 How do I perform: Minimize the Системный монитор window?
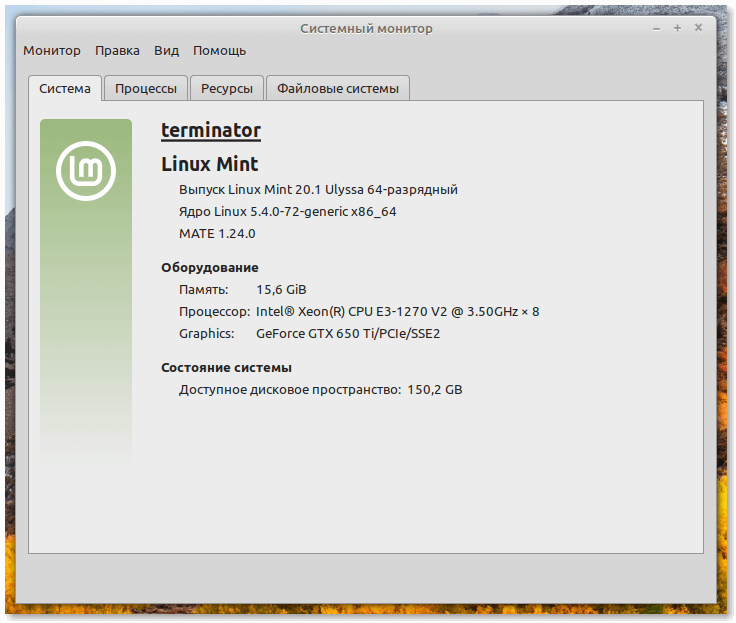tap(657, 29)
